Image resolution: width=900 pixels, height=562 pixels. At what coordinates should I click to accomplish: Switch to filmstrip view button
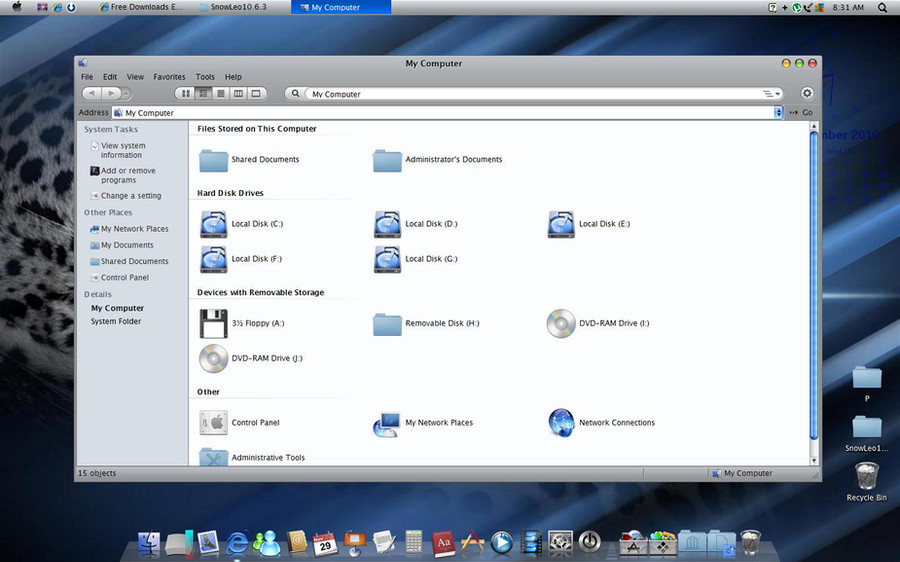point(257,93)
